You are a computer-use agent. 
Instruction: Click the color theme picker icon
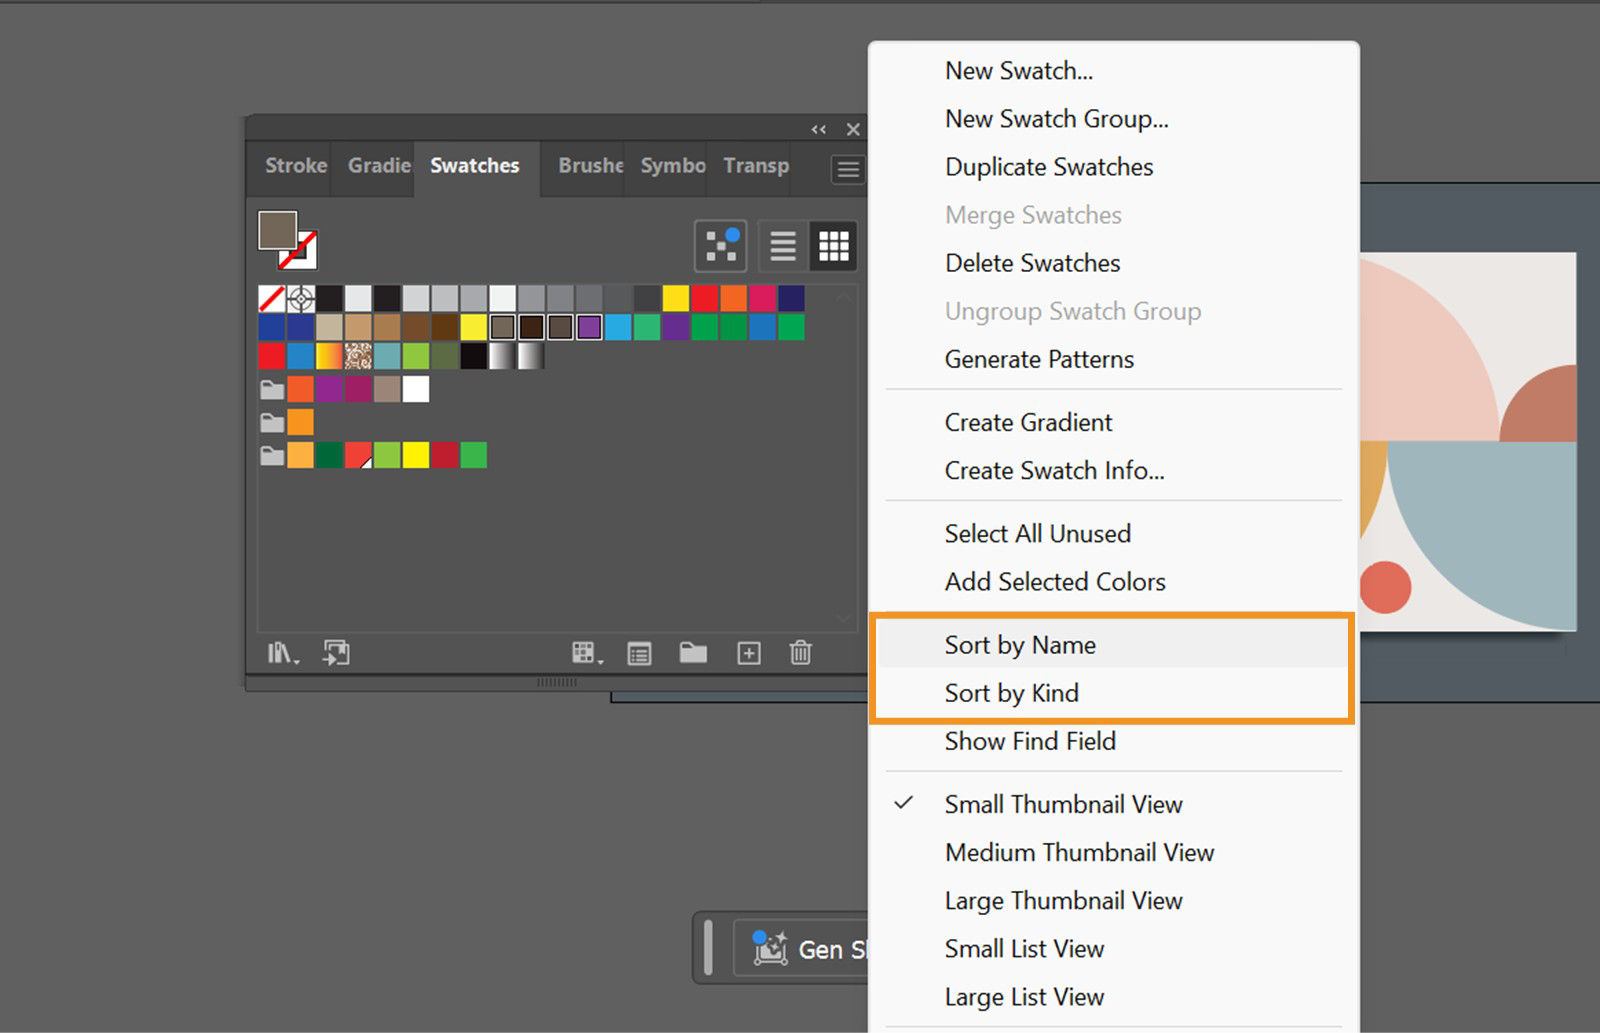click(720, 245)
